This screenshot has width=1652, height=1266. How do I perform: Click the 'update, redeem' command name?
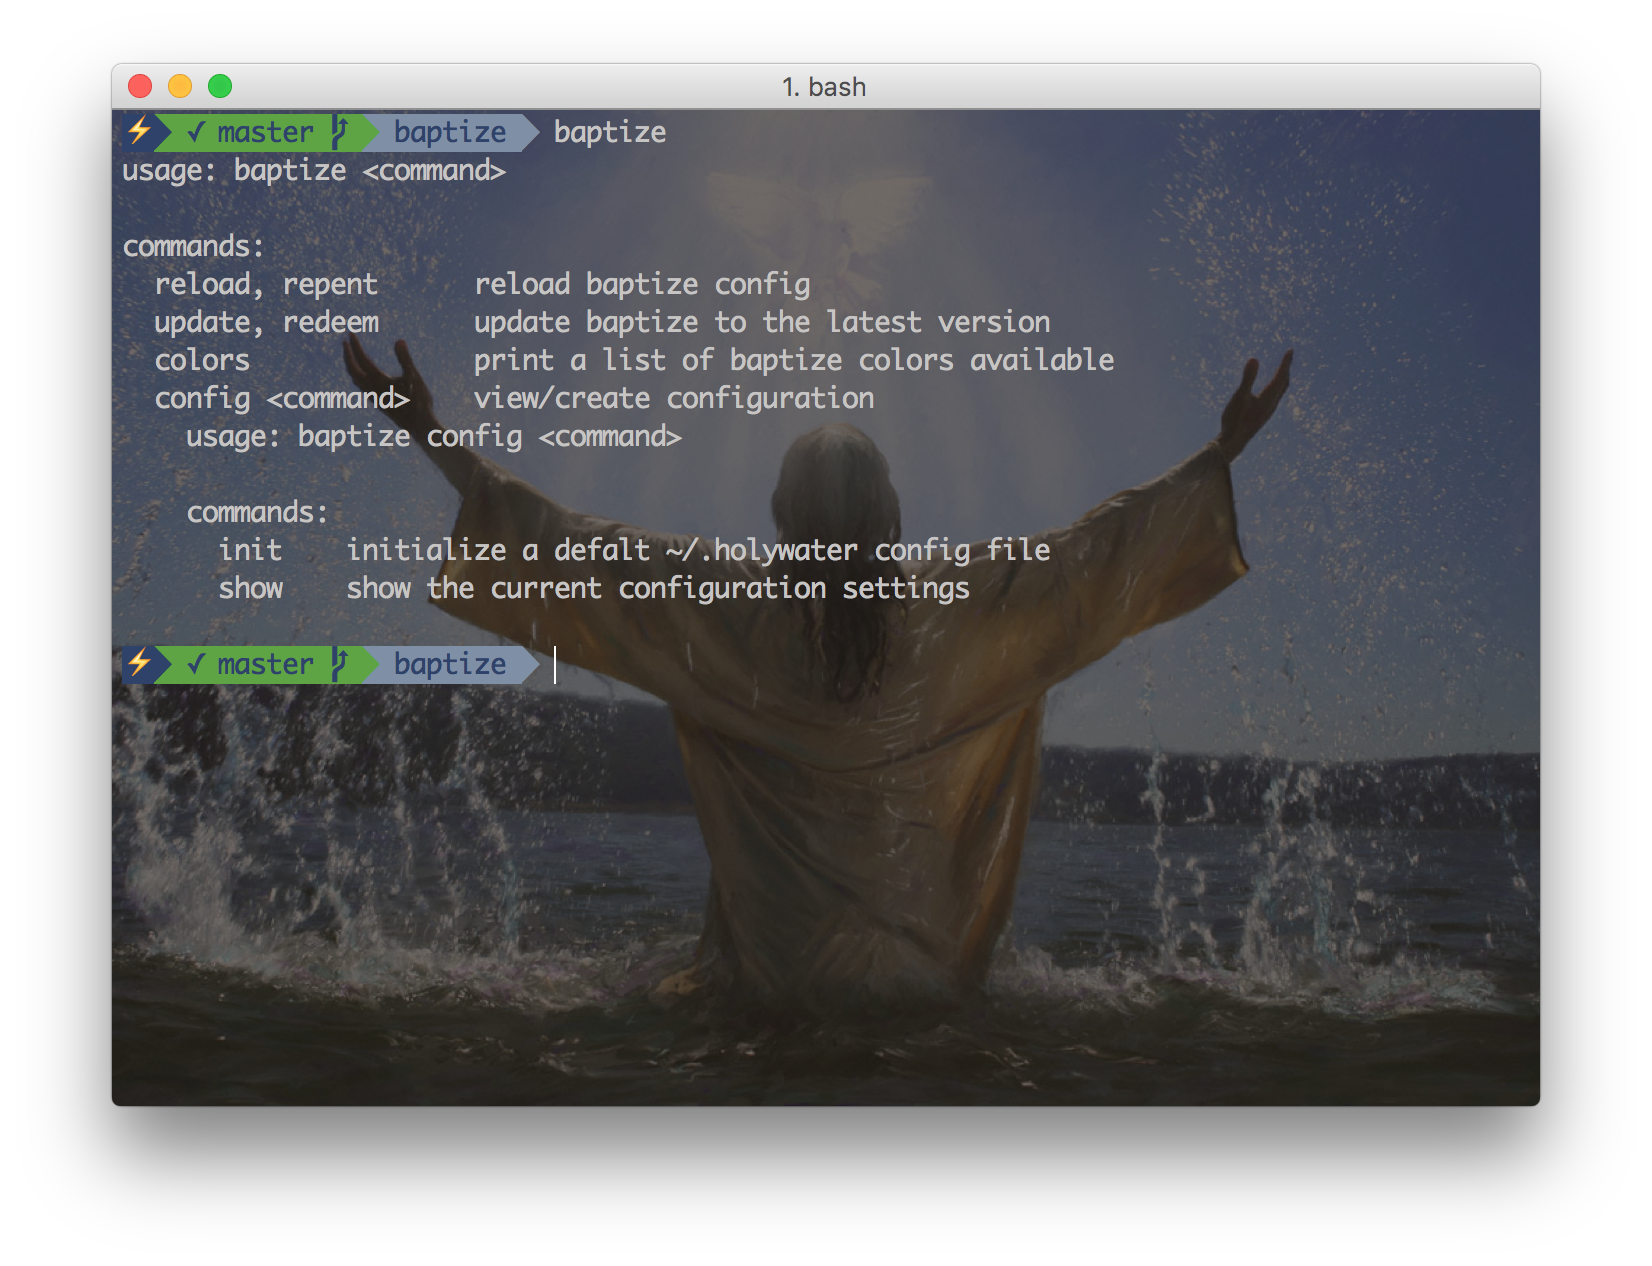[266, 322]
